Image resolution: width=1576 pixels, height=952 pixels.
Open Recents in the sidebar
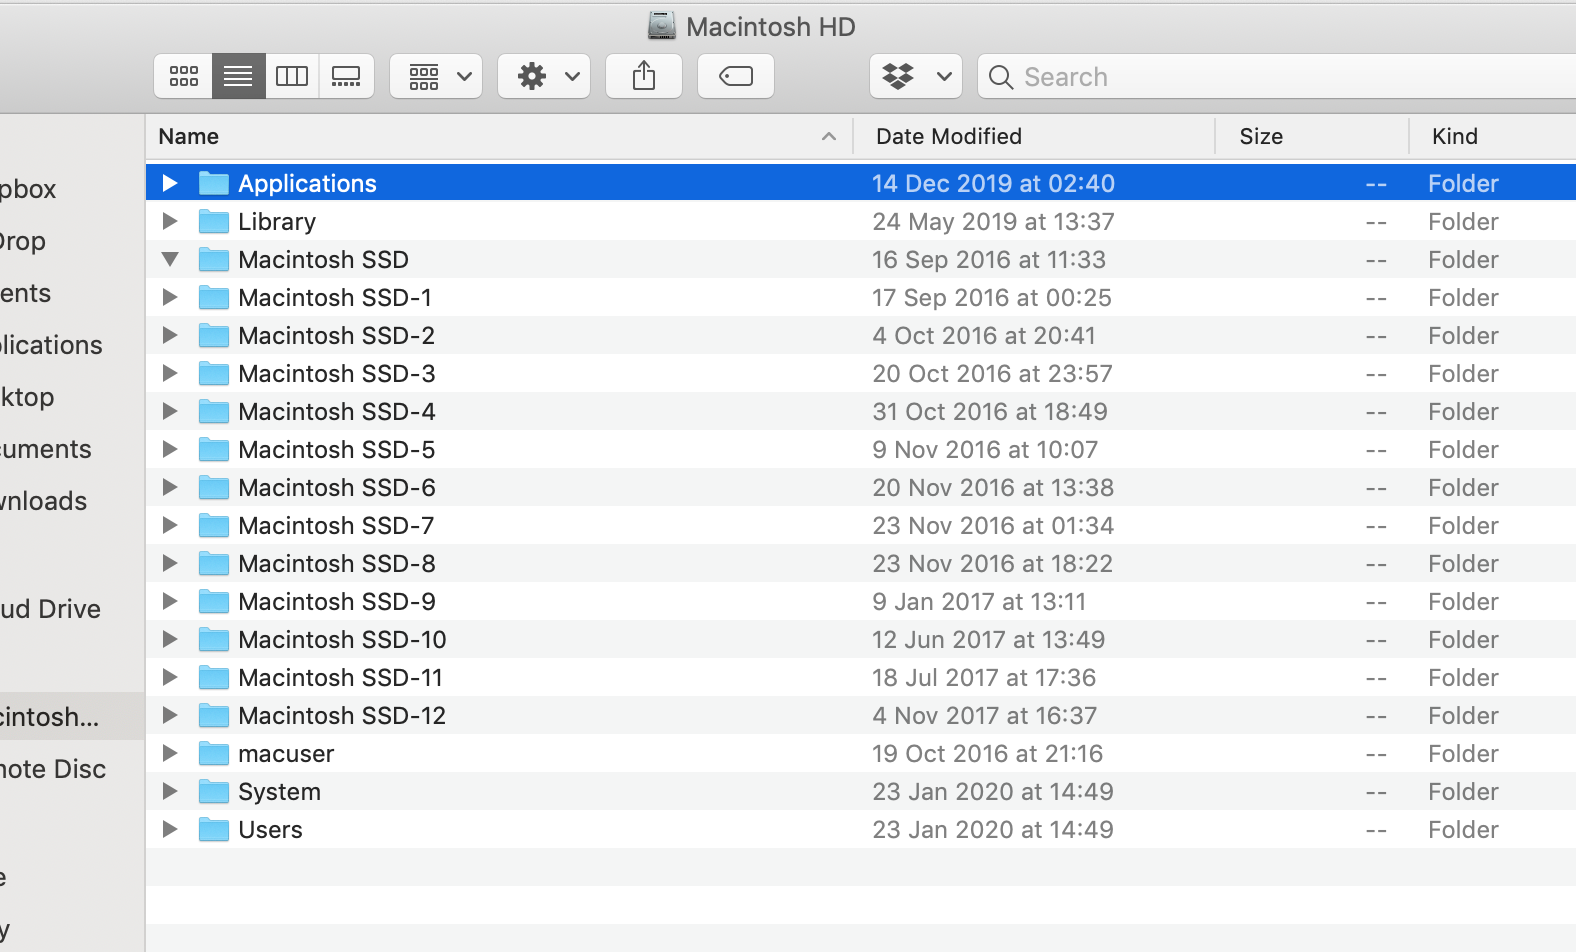point(25,293)
